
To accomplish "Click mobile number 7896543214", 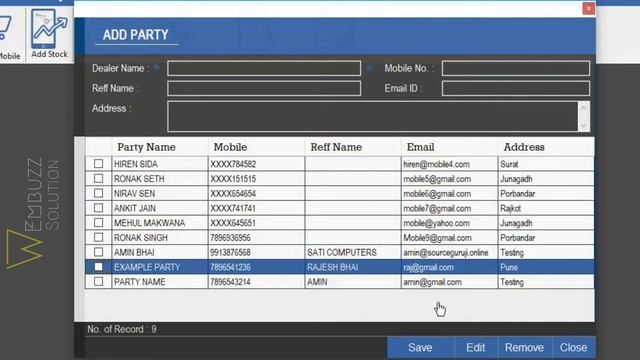I will coord(231,282).
